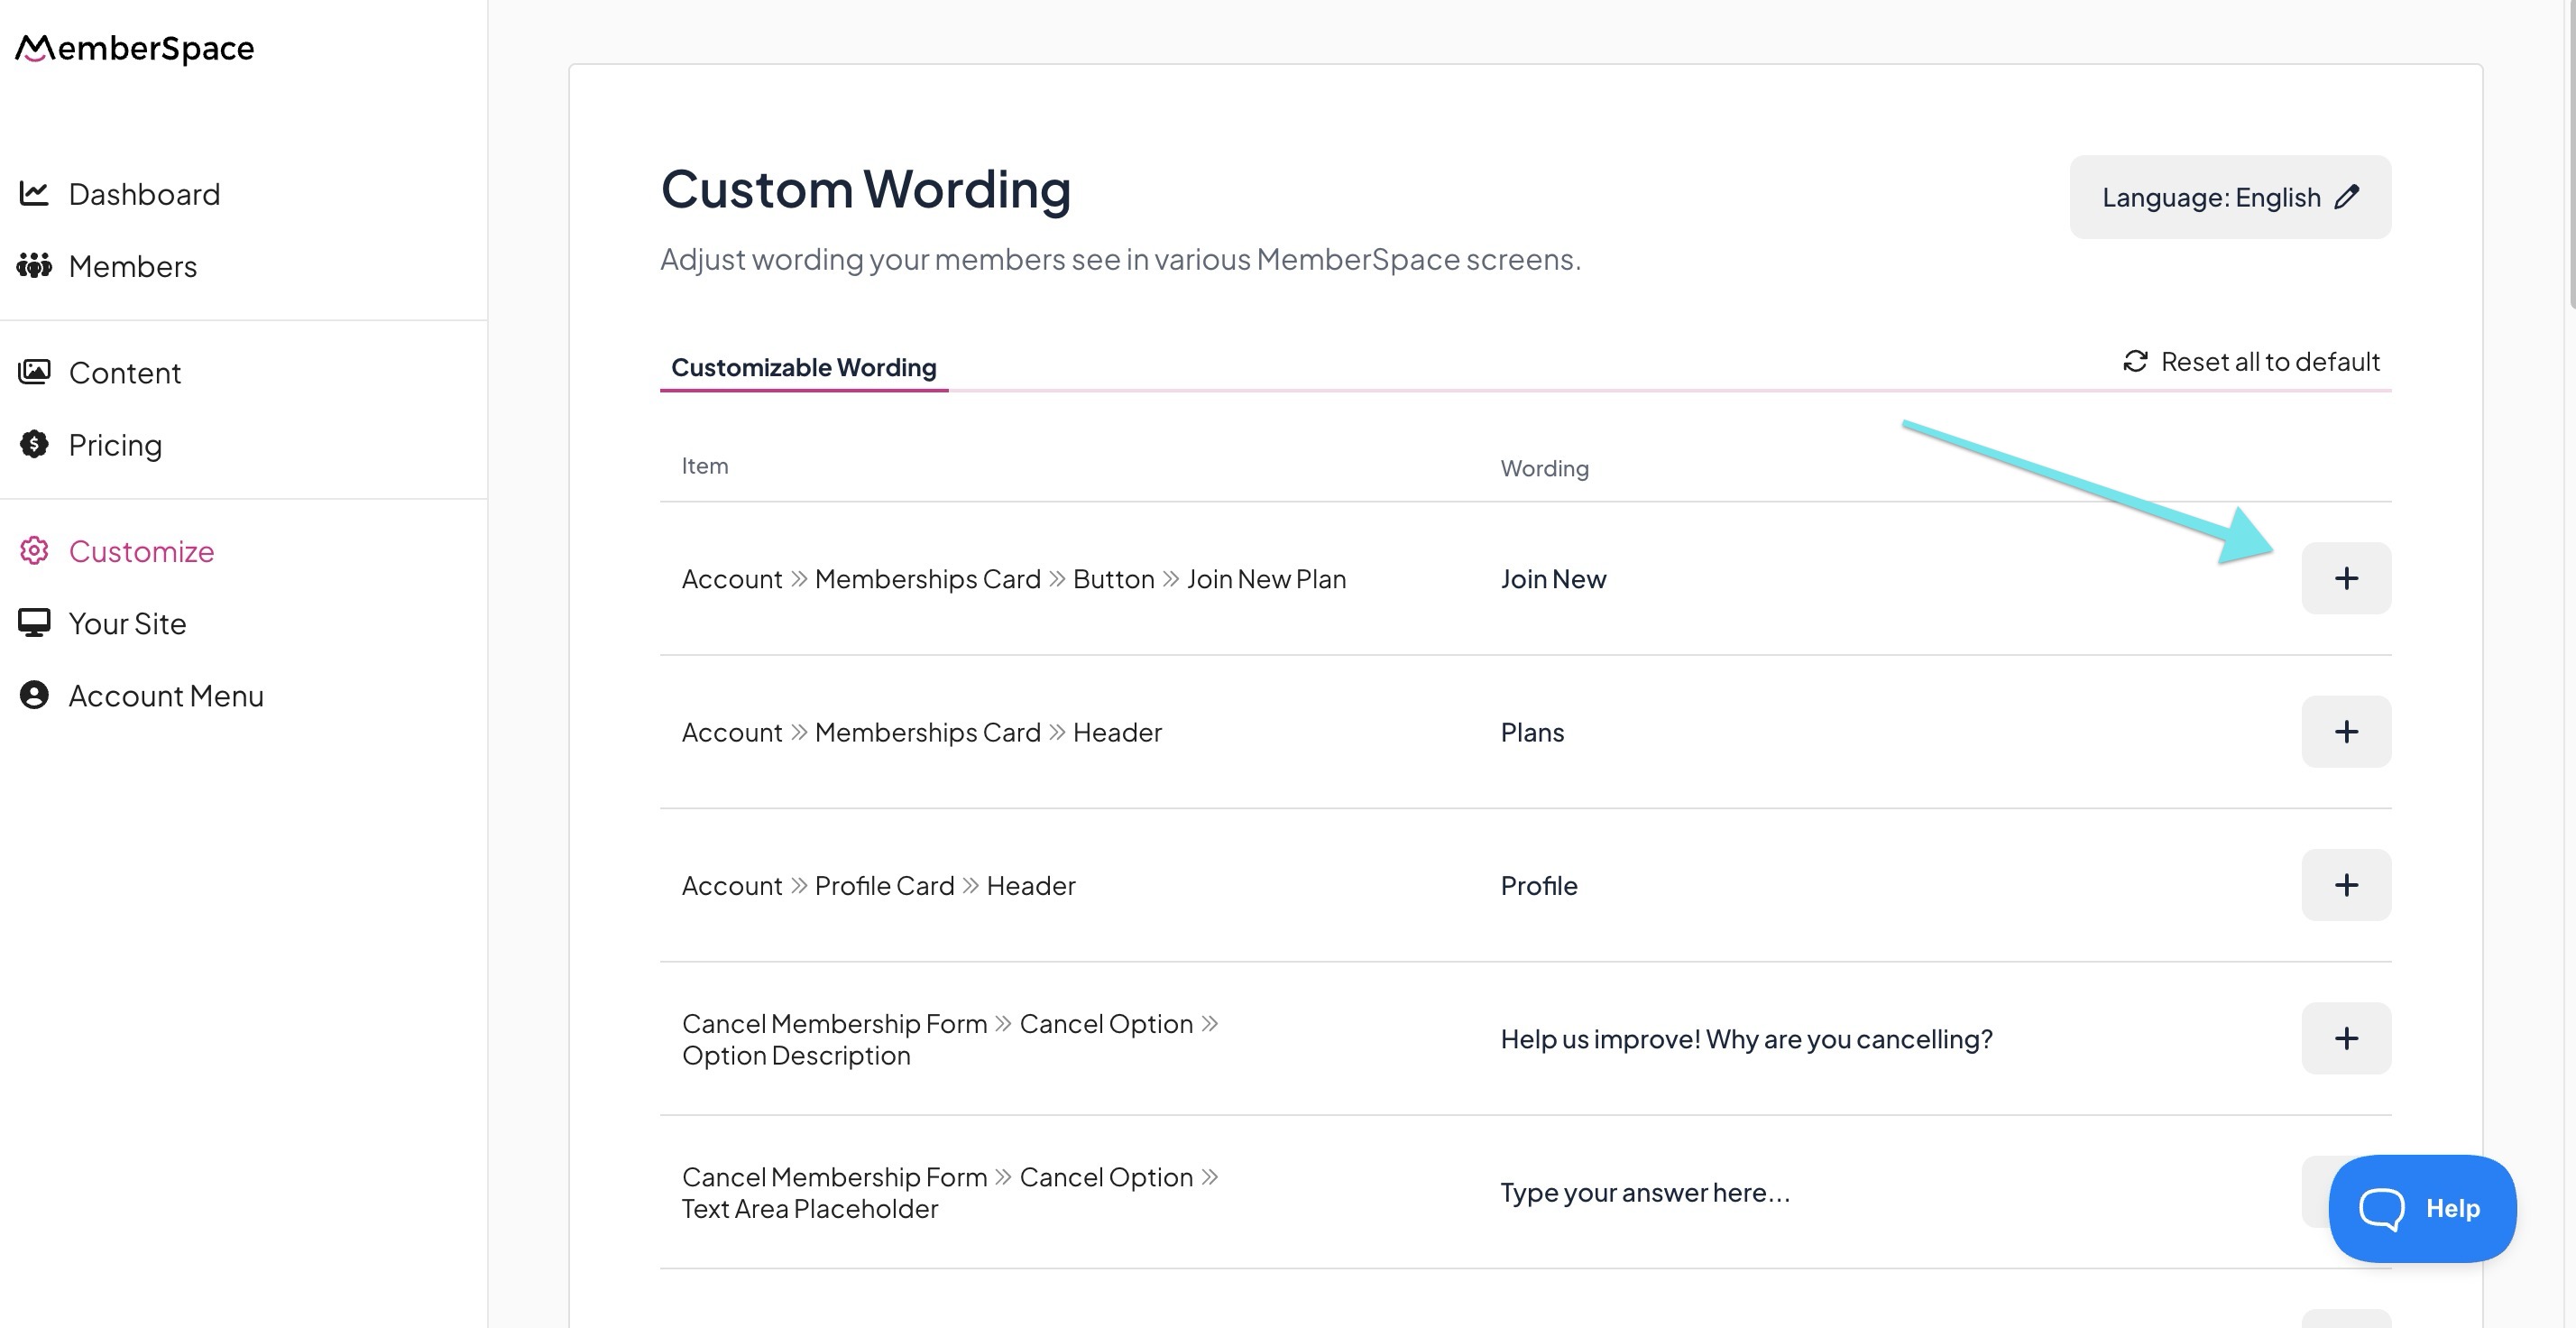Click the Dashboard chart icon

tap(34, 193)
